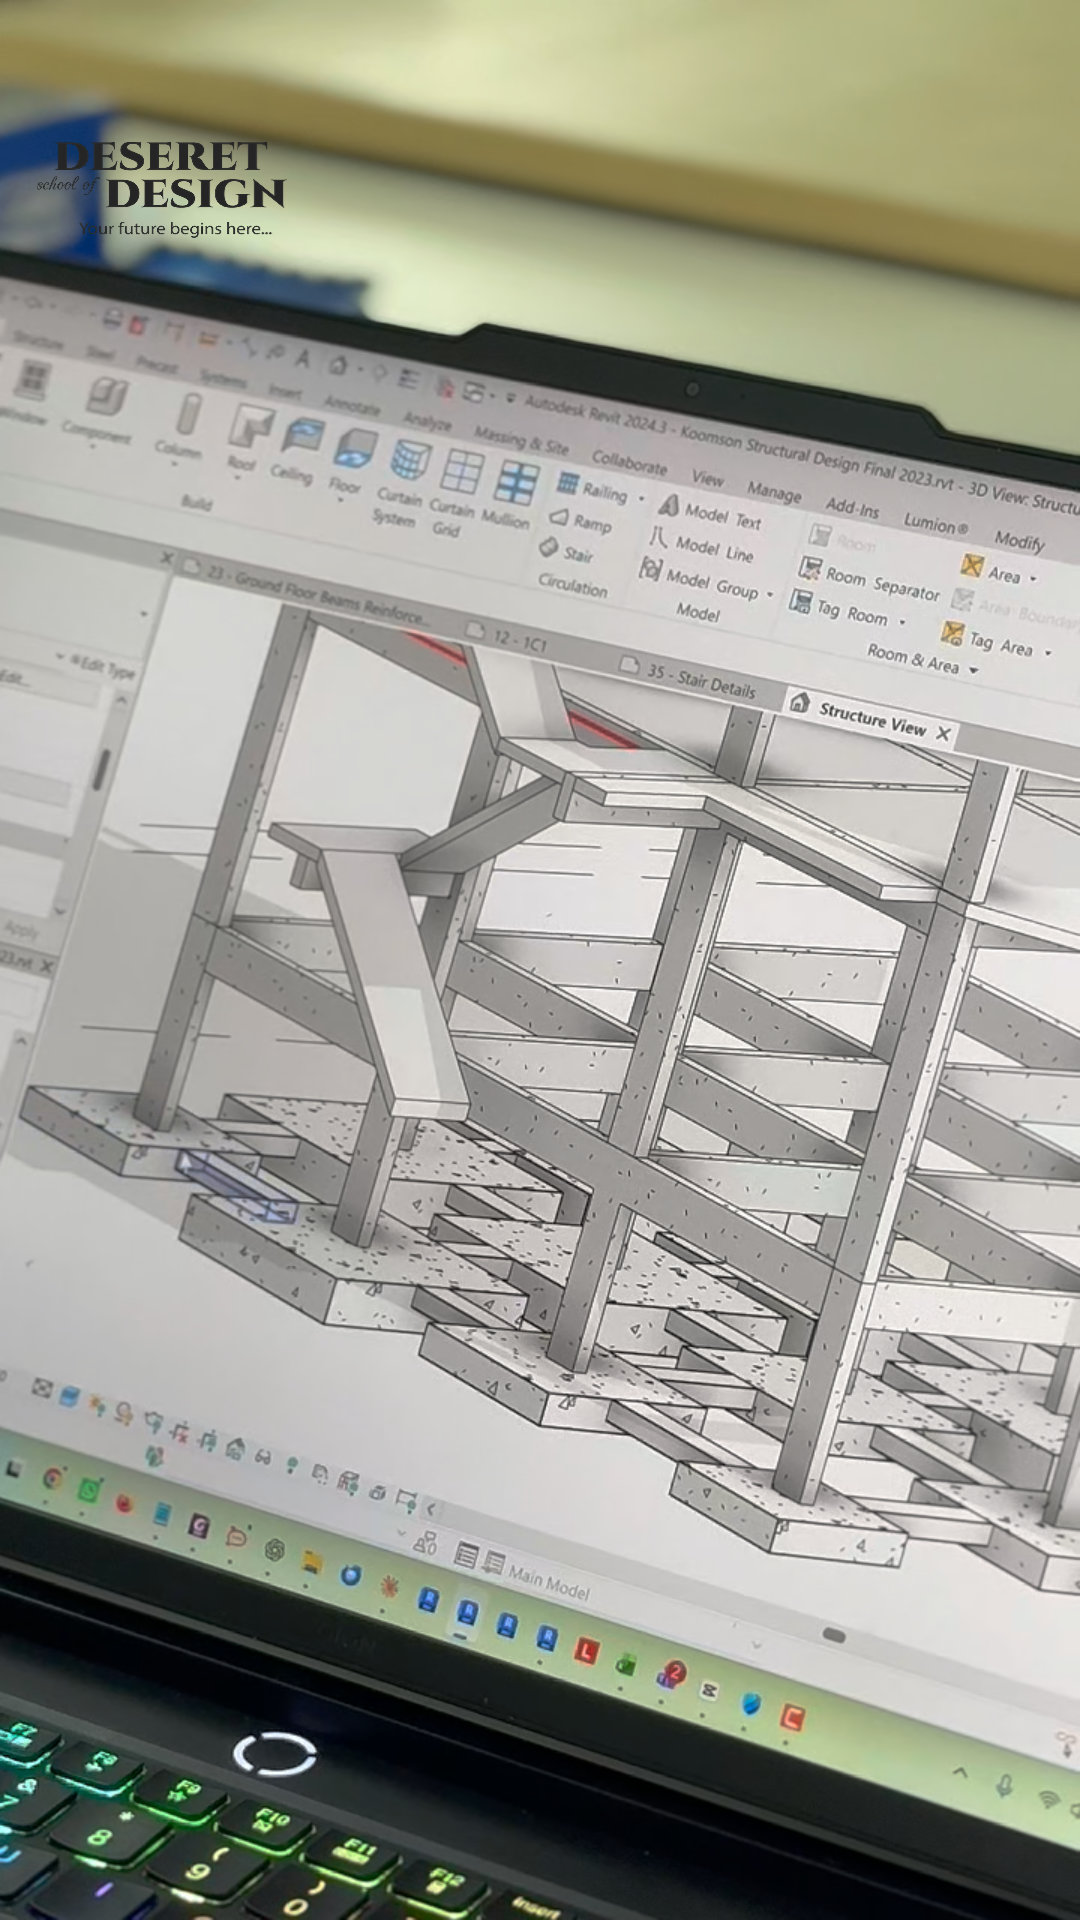Viewport: 1080px width, 1920px height.
Task: Select the Room Separator tool
Action: pos(869,581)
